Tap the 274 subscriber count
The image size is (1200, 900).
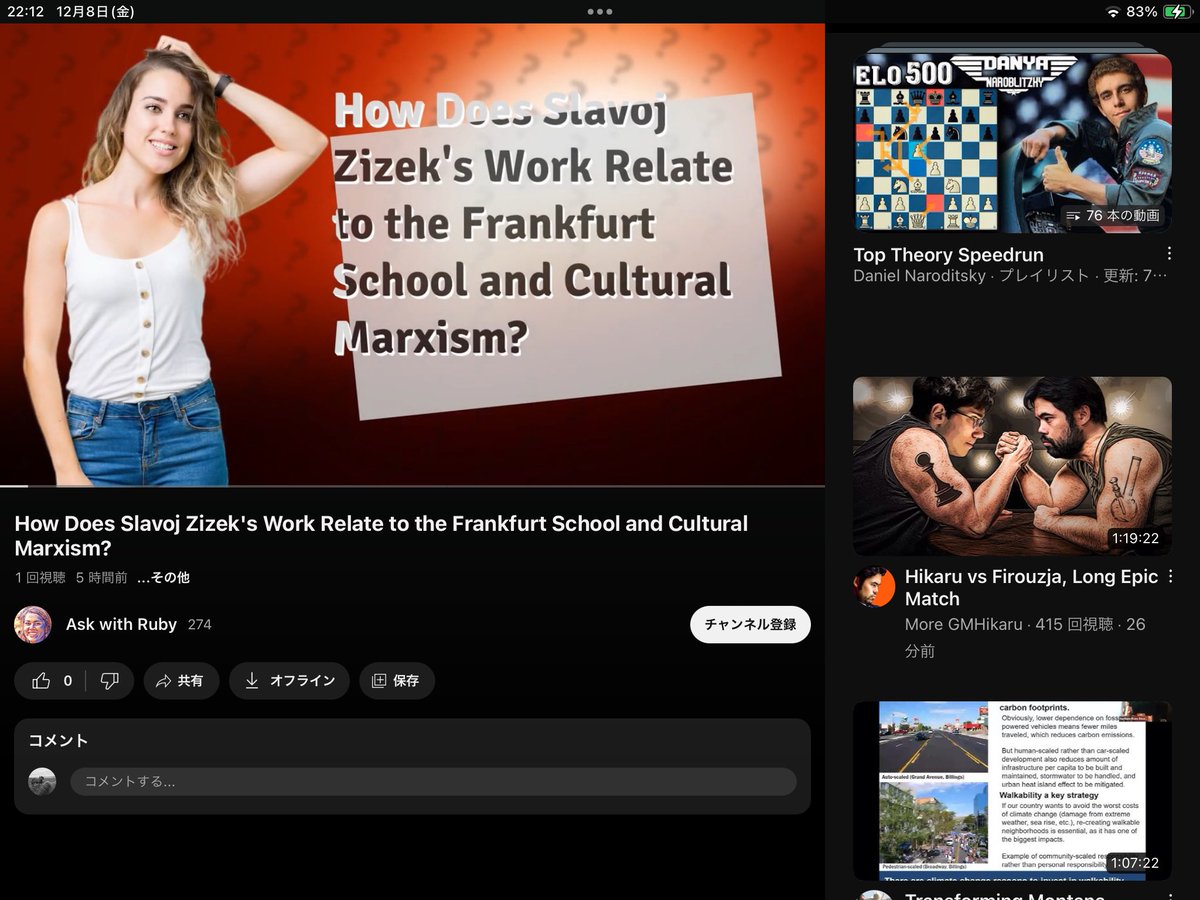[x=200, y=625]
